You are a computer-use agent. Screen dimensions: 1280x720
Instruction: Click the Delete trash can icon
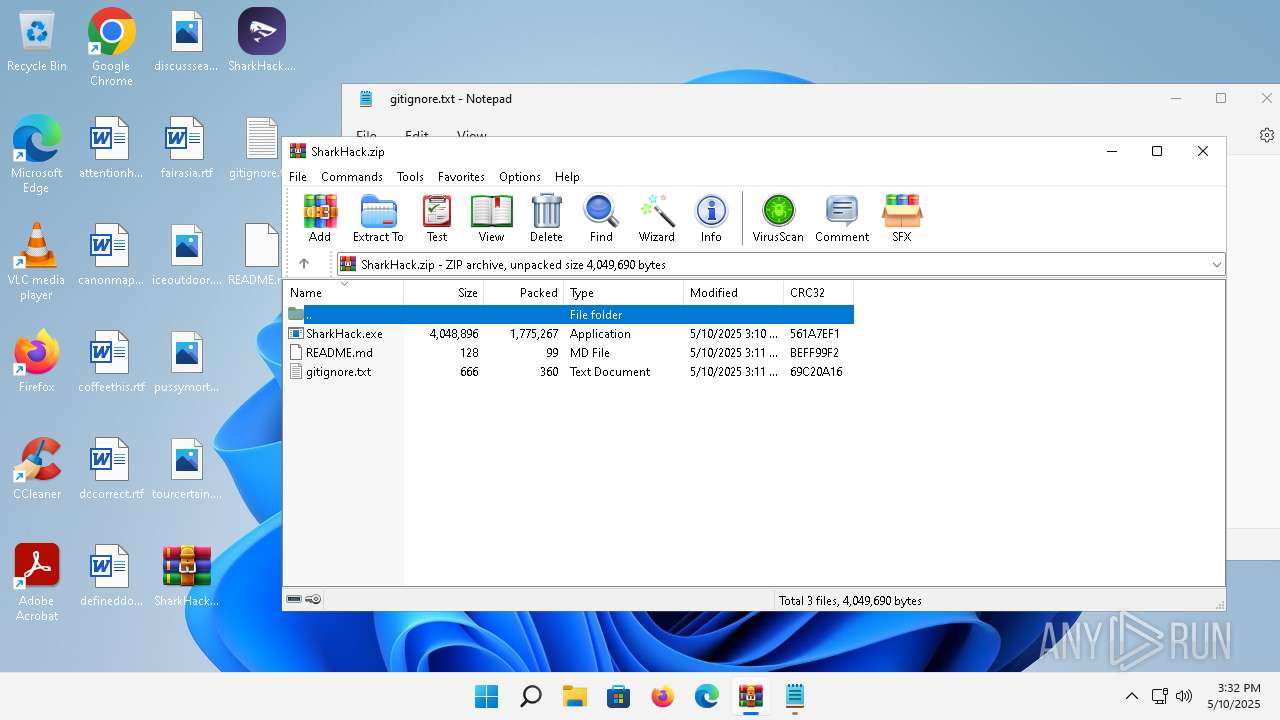[x=546, y=218]
